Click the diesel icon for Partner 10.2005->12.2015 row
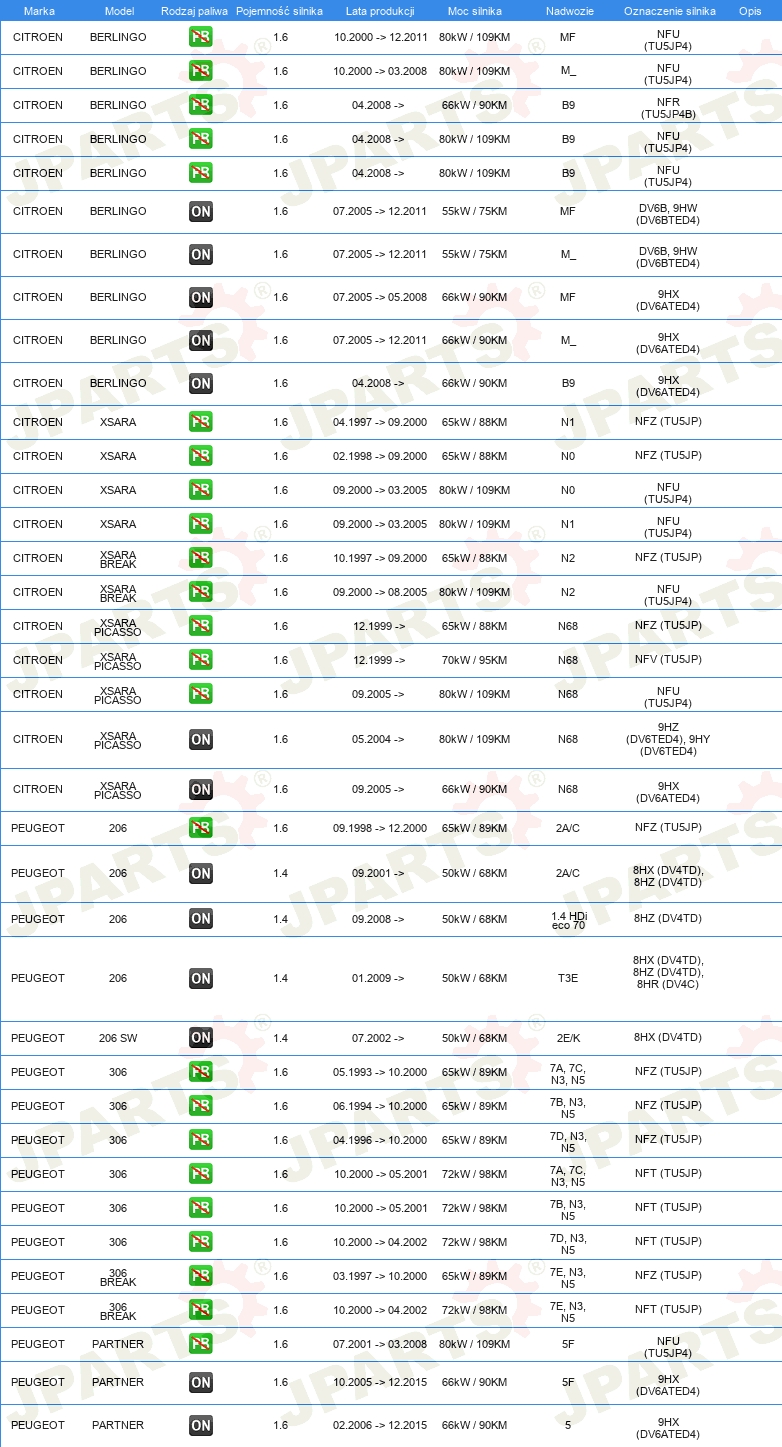This screenshot has height=1447, width=782. pos(201,1382)
